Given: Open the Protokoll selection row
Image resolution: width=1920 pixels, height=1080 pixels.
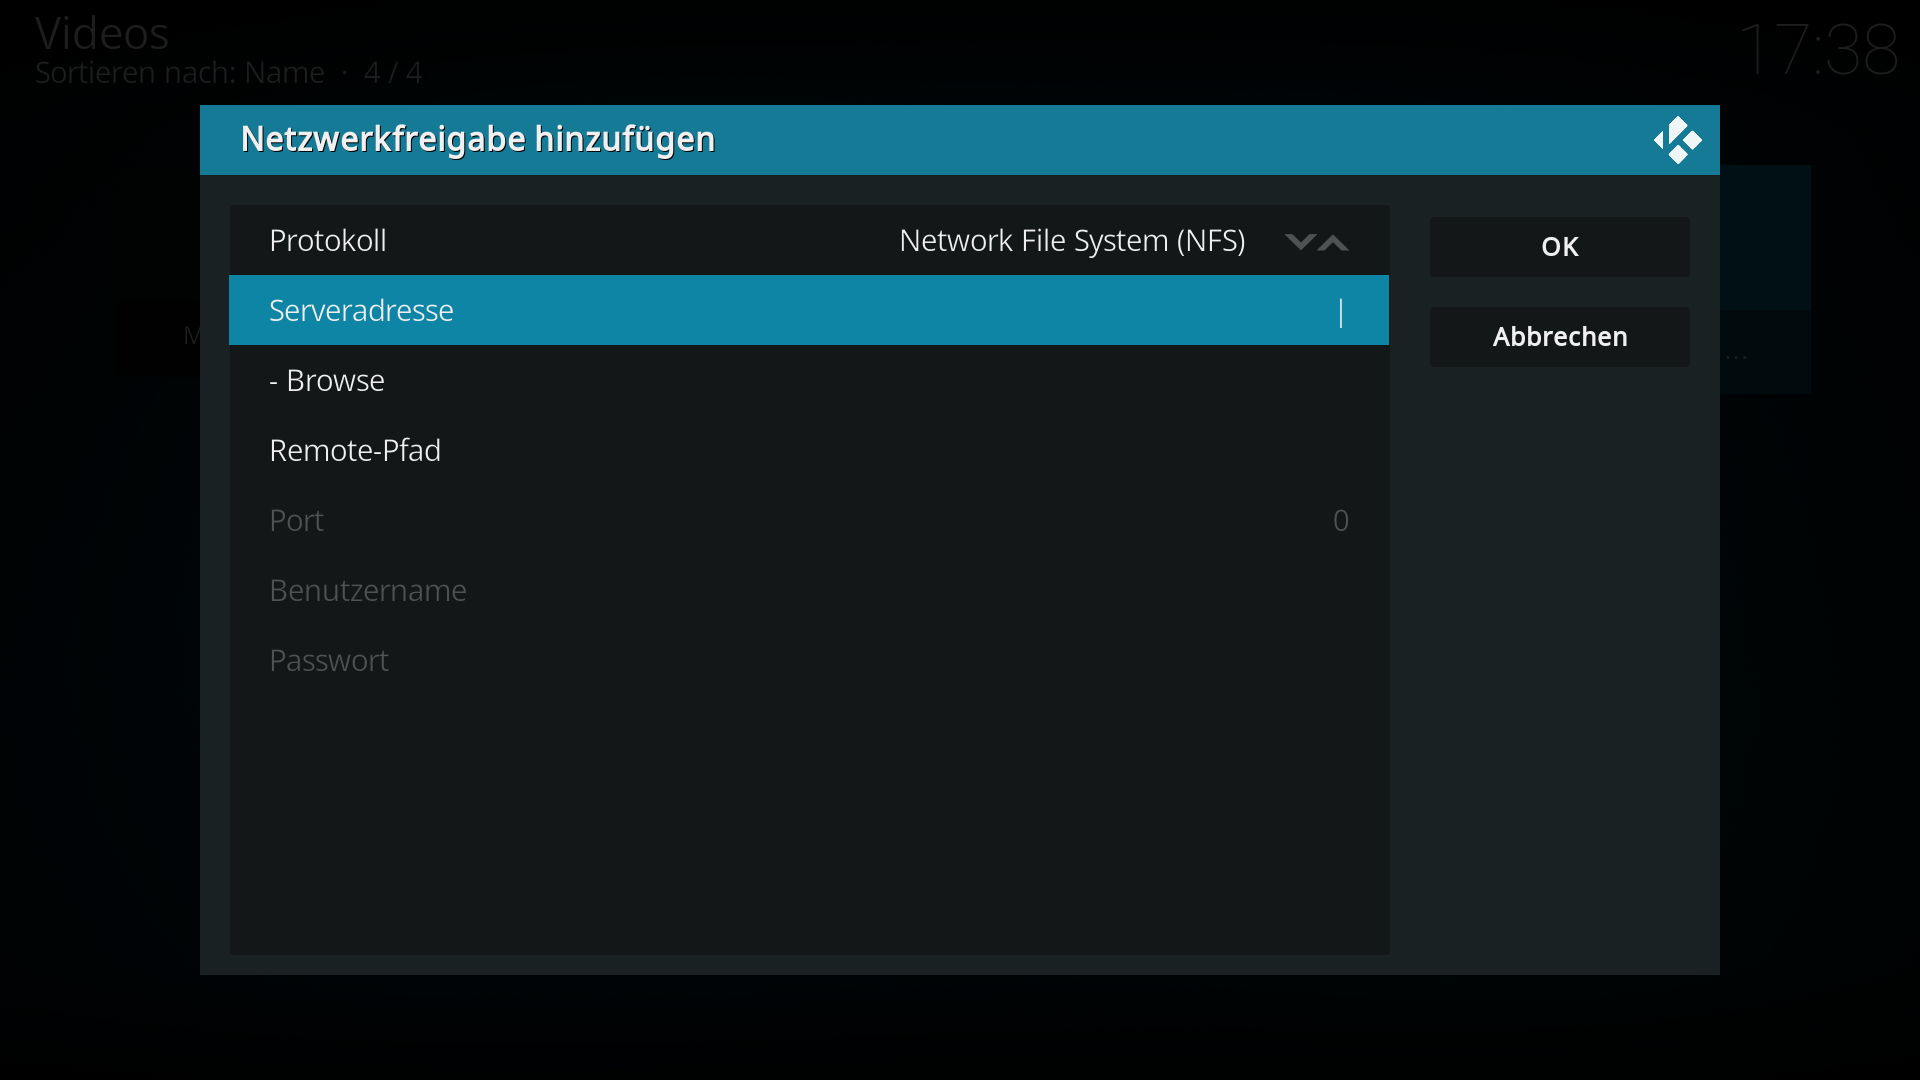Looking at the screenshot, I should pyautogui.click(x=809, y=240).
